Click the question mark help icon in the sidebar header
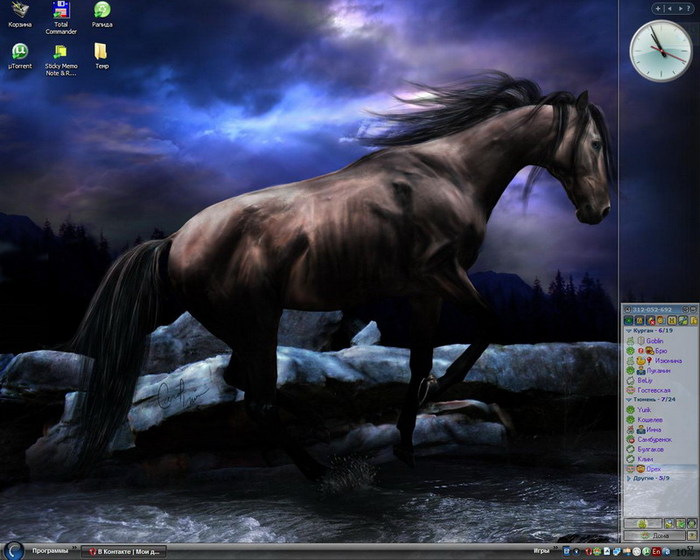 point(688,8)
